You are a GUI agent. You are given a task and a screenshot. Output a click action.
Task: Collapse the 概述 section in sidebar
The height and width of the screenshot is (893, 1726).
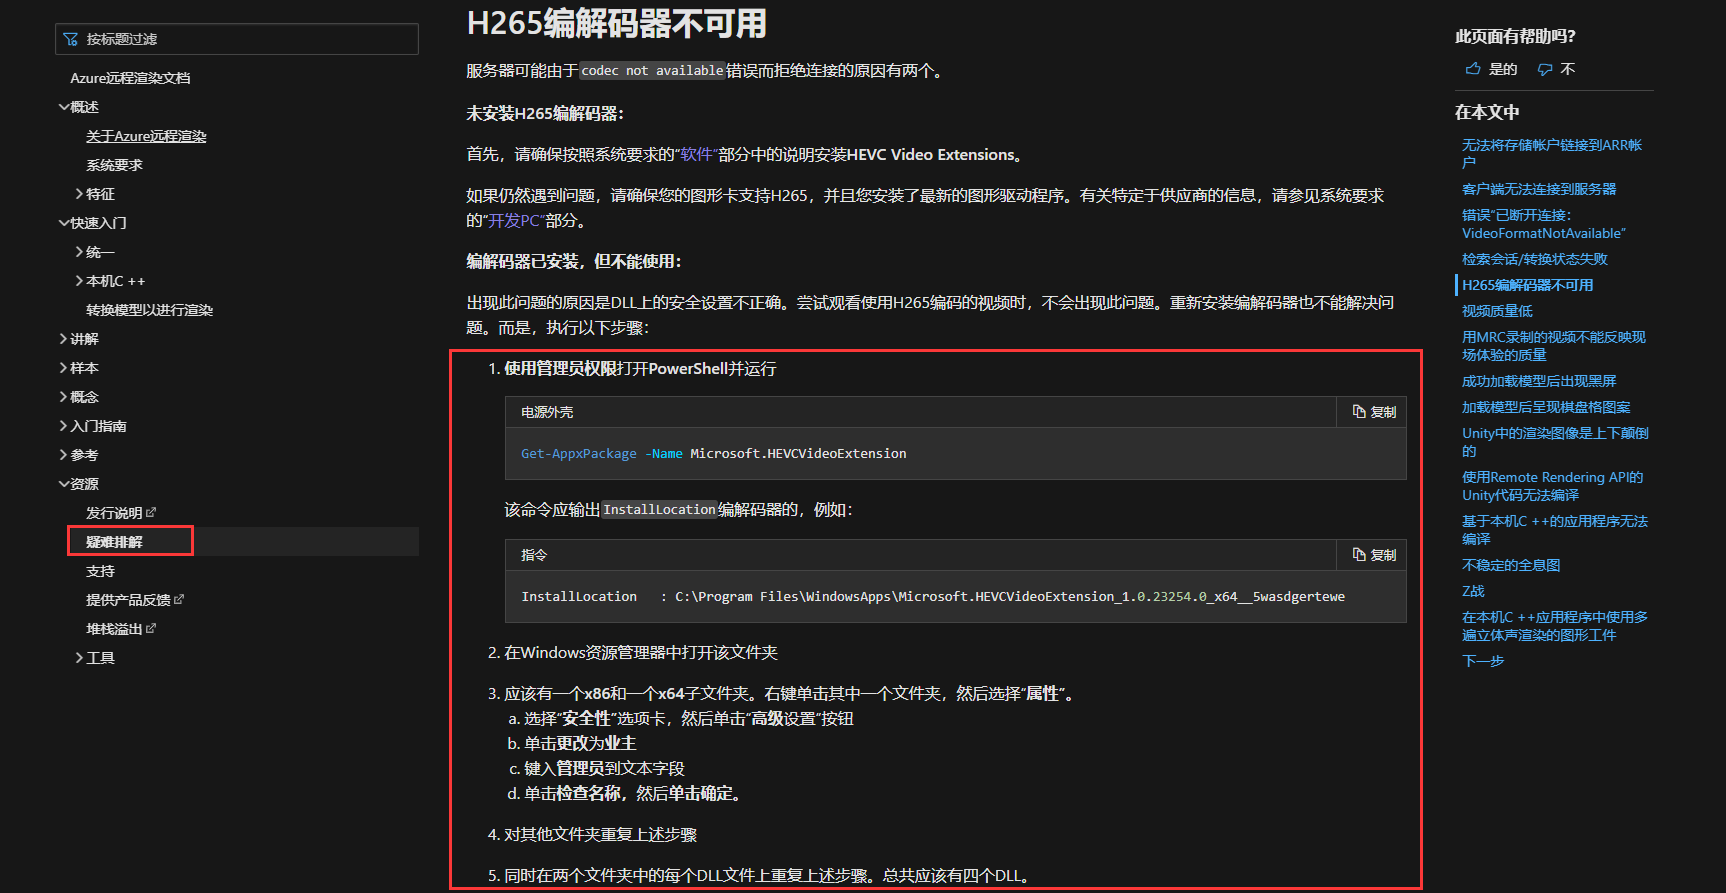pyautogui.click(x=64, y=107)
